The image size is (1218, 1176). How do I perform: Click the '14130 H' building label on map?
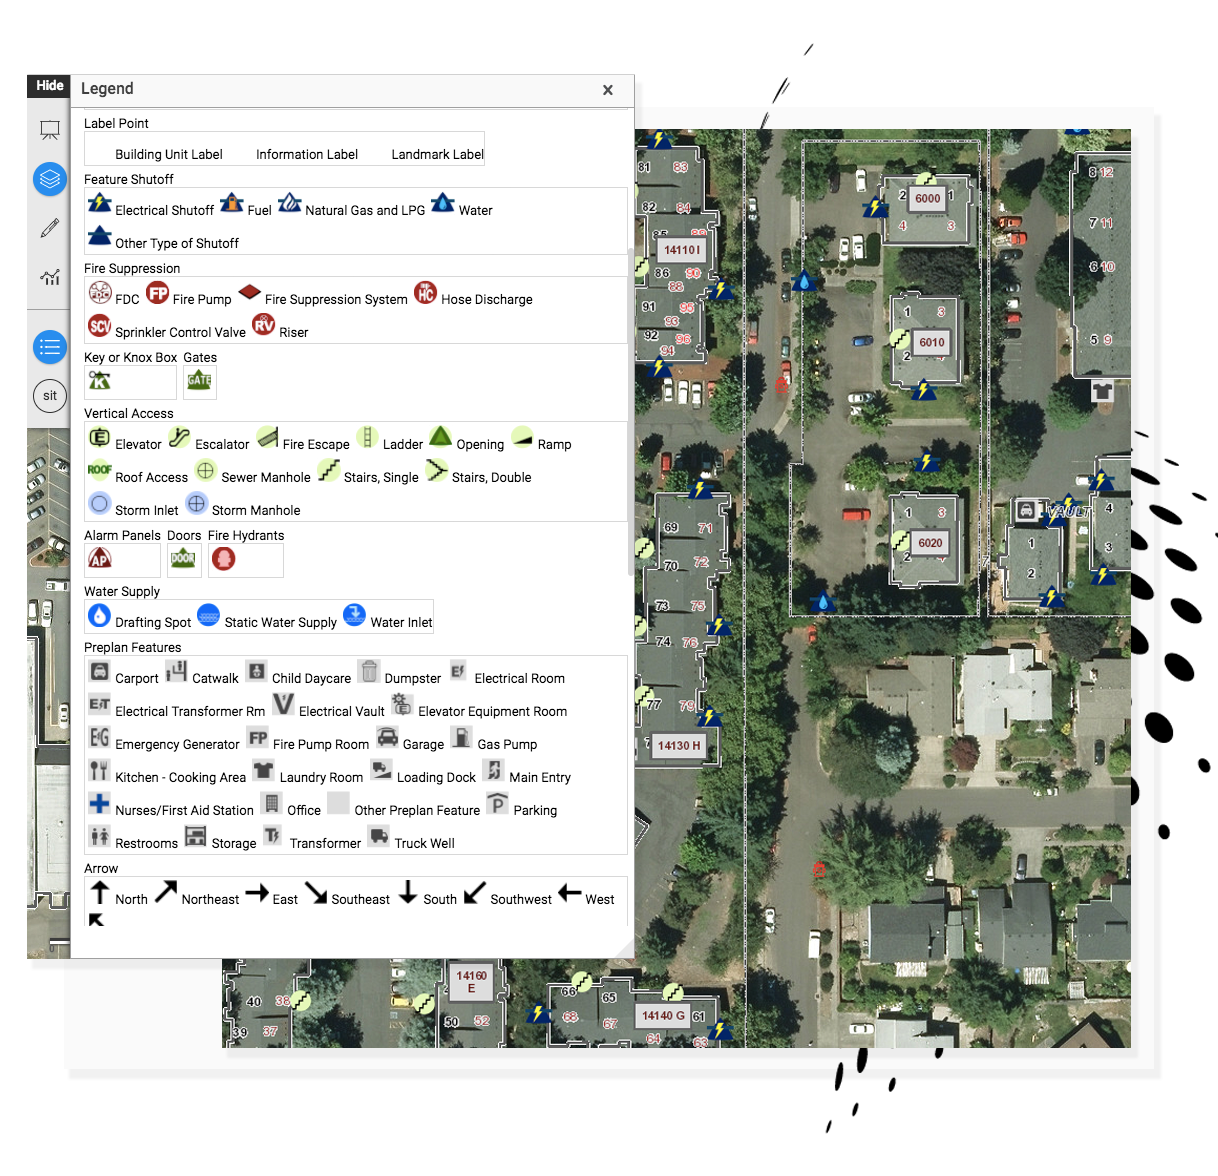pos(679,745)
